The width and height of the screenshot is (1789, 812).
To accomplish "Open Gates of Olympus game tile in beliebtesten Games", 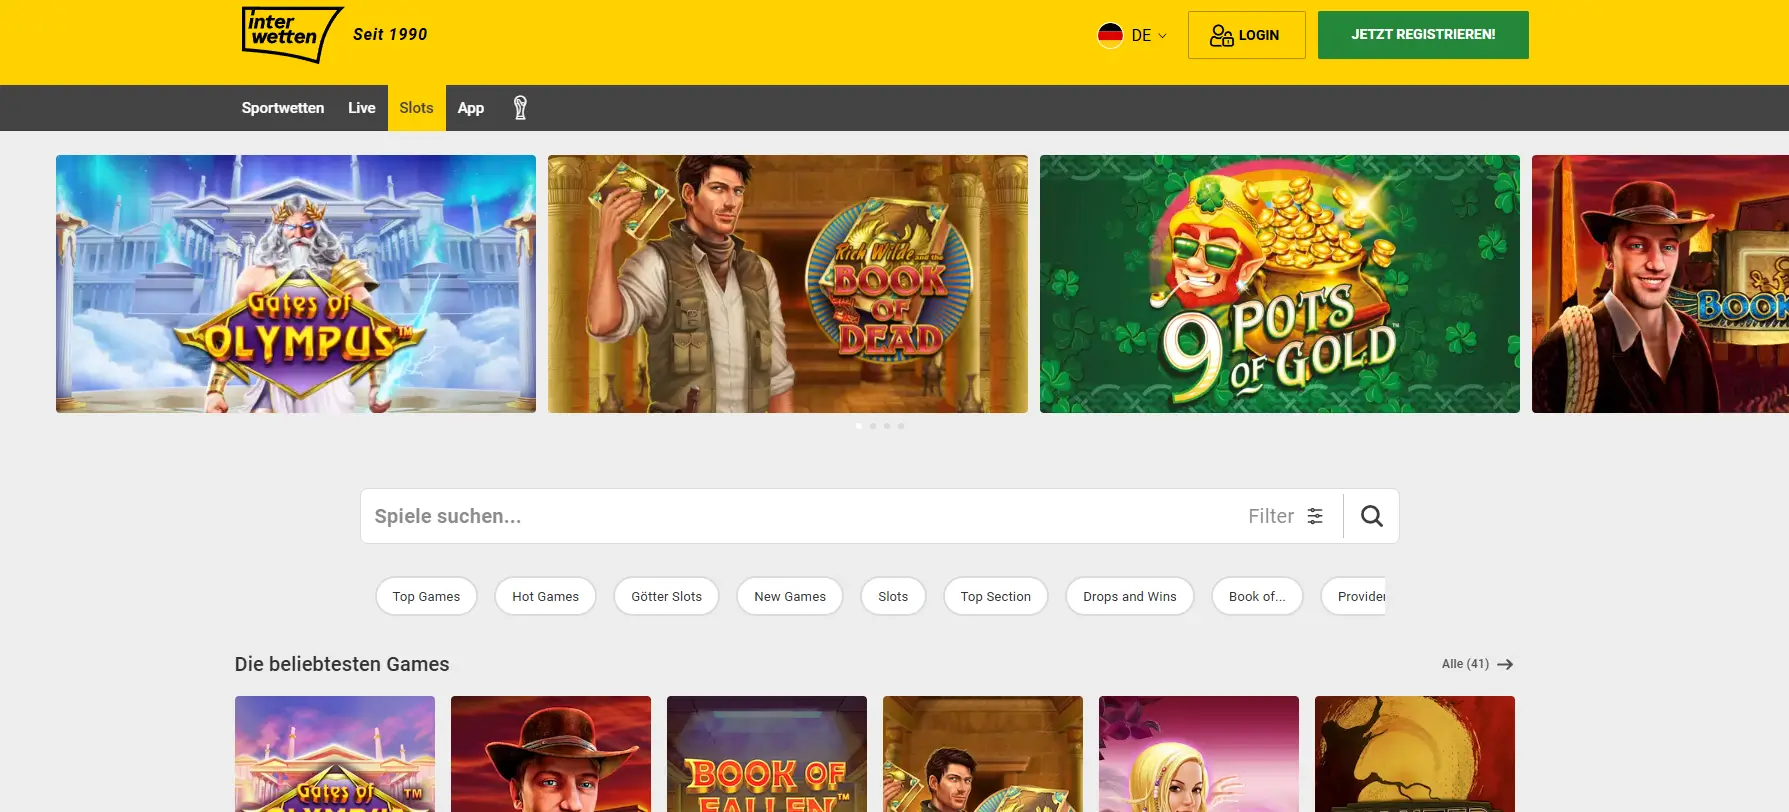I will pos(335,754).
